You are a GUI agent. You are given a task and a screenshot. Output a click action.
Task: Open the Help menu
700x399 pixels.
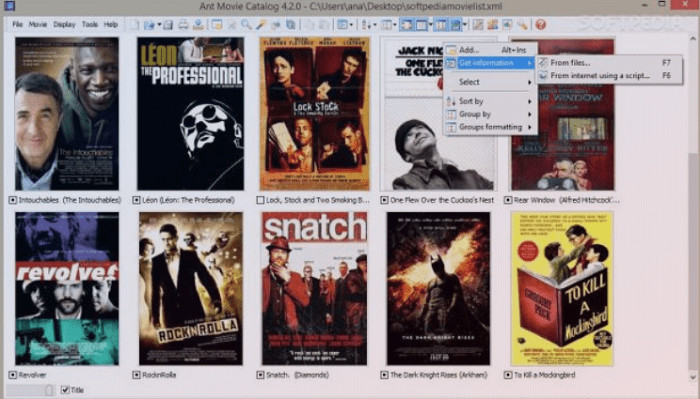click(111, 25)
